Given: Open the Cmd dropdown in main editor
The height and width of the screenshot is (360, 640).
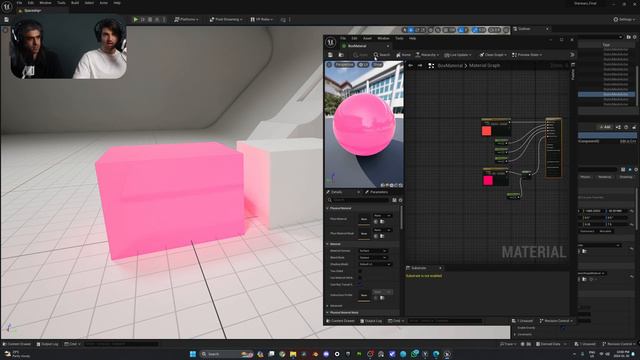Looking at the screenshot, I should (72, 344).
